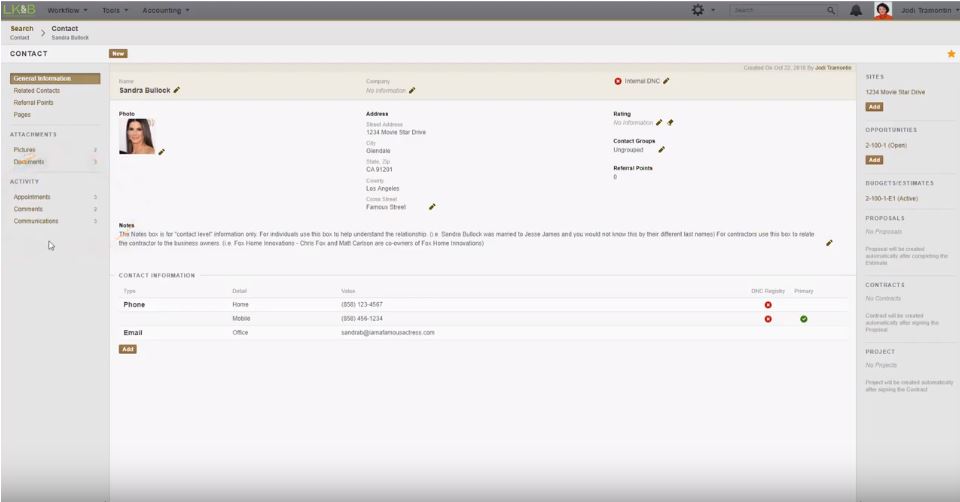The image size is (960, 502).
Task: Edit the Notes text with pencil icon
Action: 829,243
